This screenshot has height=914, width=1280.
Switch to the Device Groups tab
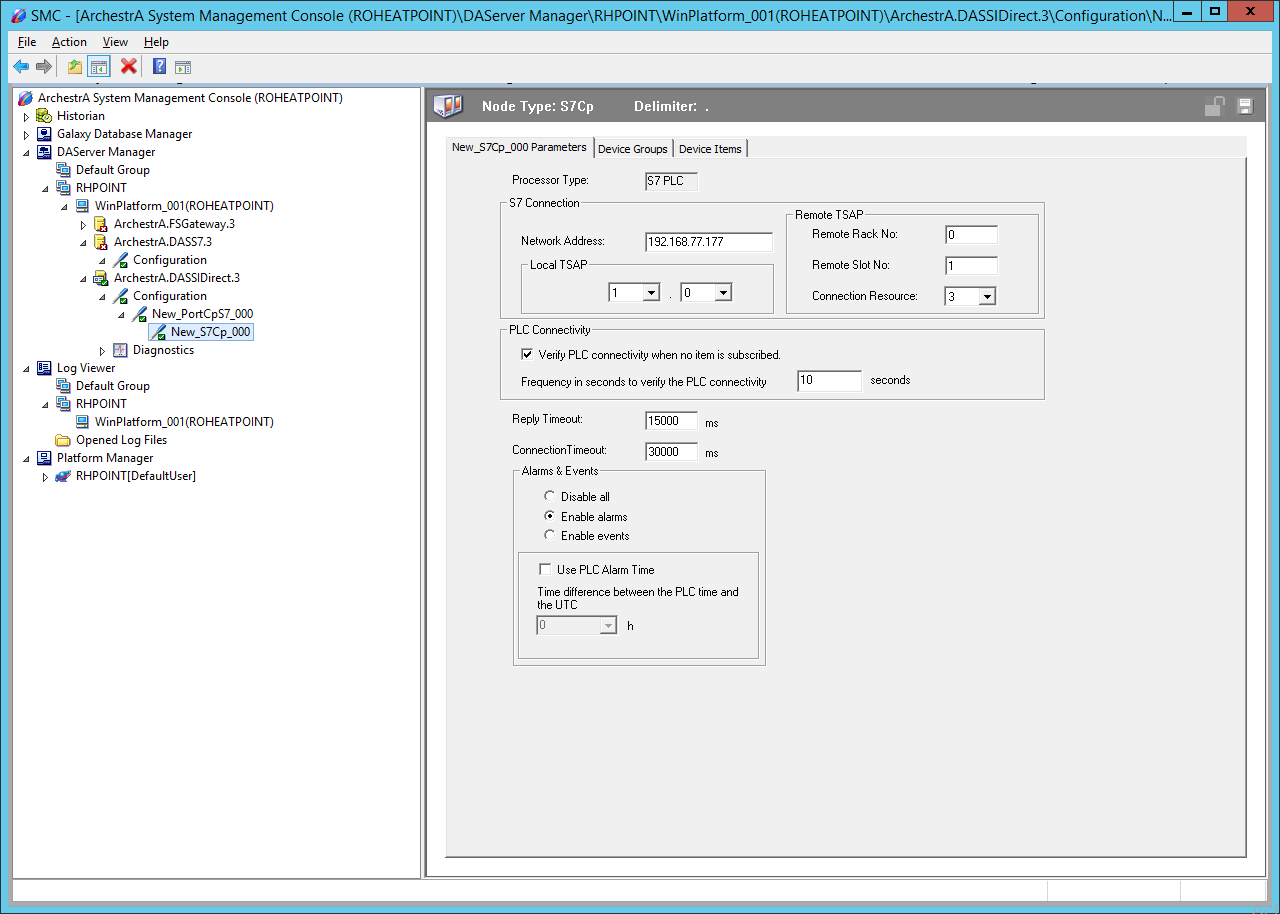[x=632, y=149]
